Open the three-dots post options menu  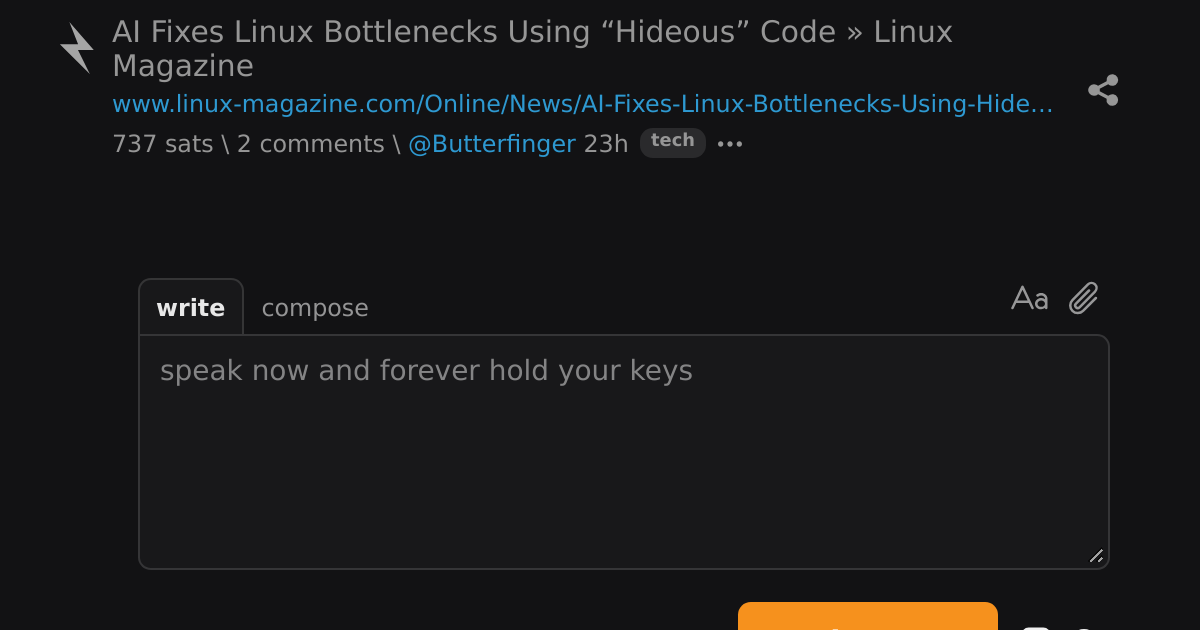730,144
